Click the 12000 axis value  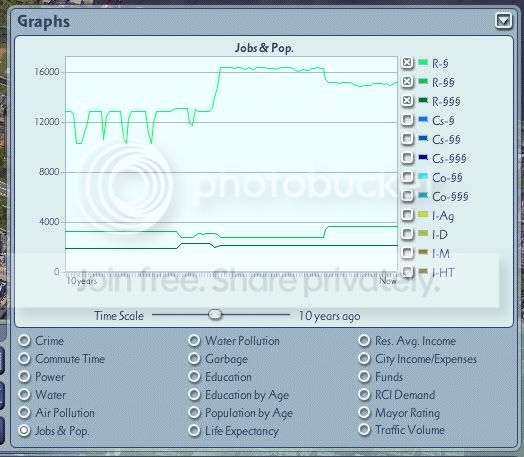click(47, 122)
